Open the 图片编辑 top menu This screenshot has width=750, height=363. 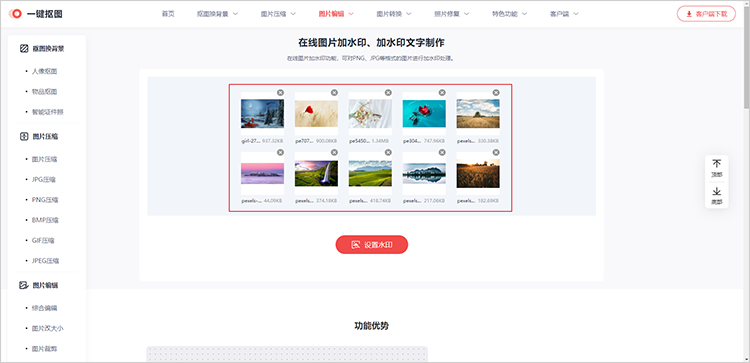pyautogui.click(x=336, y=14)
